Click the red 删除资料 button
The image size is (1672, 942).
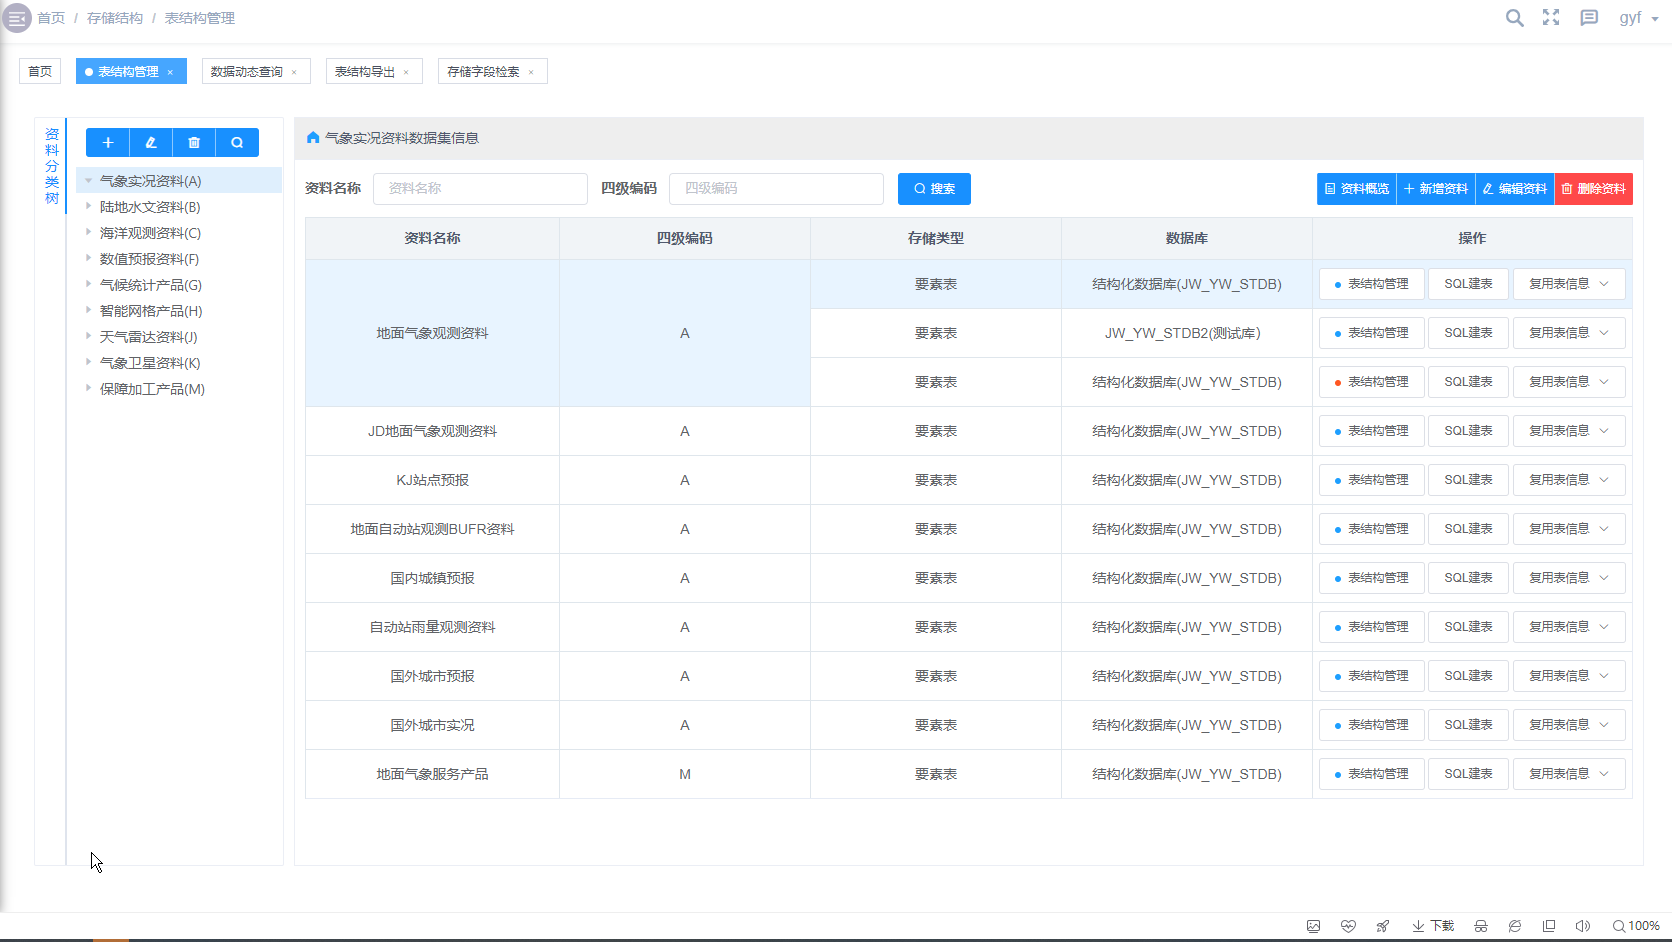1594,189
